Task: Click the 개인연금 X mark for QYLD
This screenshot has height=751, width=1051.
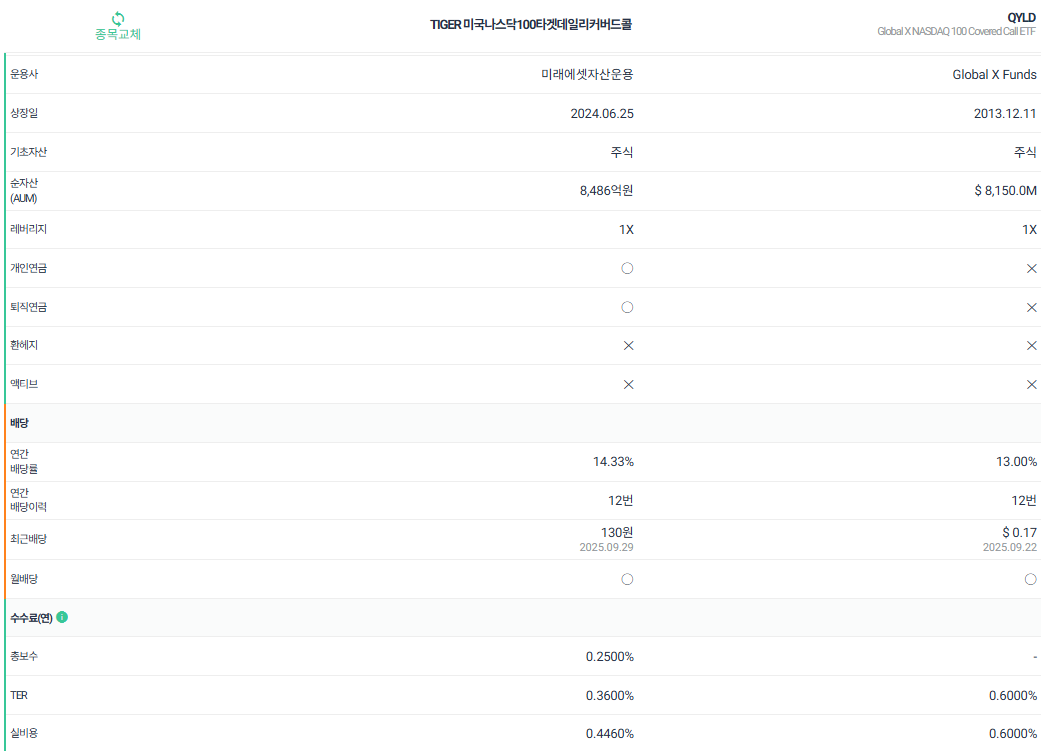Action: [1032, 269]
